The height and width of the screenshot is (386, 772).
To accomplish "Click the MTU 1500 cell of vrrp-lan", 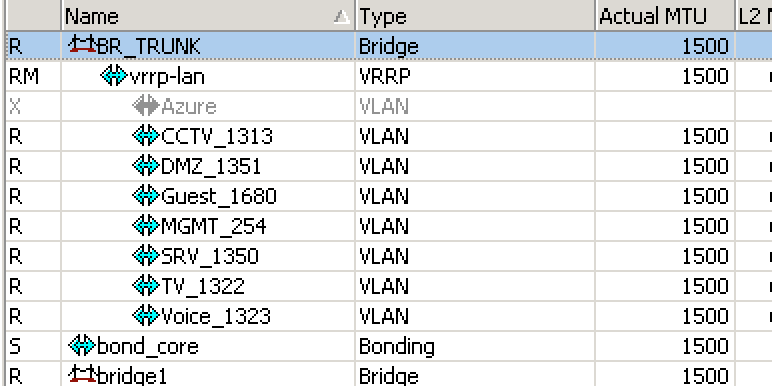I will point(665,76).
